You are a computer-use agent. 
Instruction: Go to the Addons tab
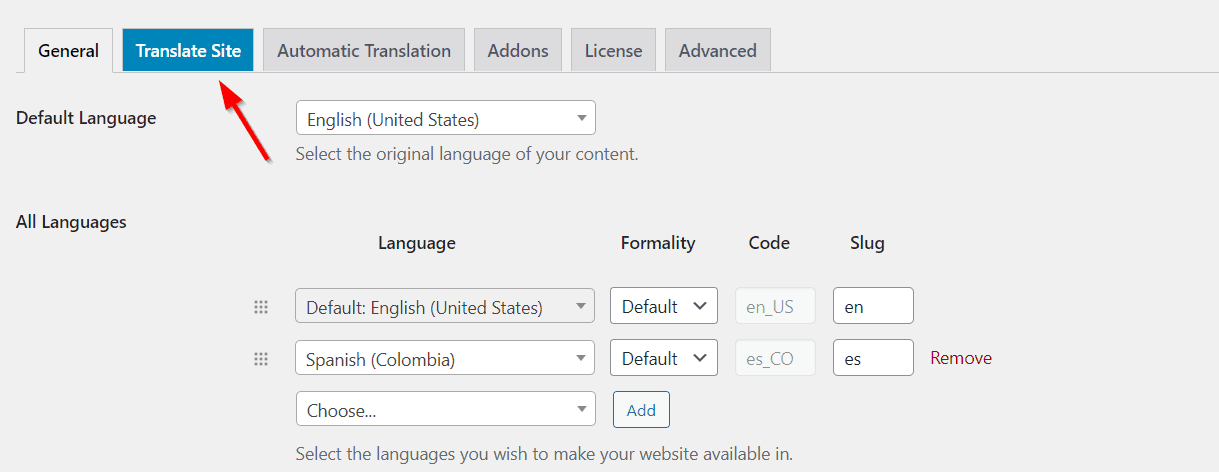(x=518, y=50)
